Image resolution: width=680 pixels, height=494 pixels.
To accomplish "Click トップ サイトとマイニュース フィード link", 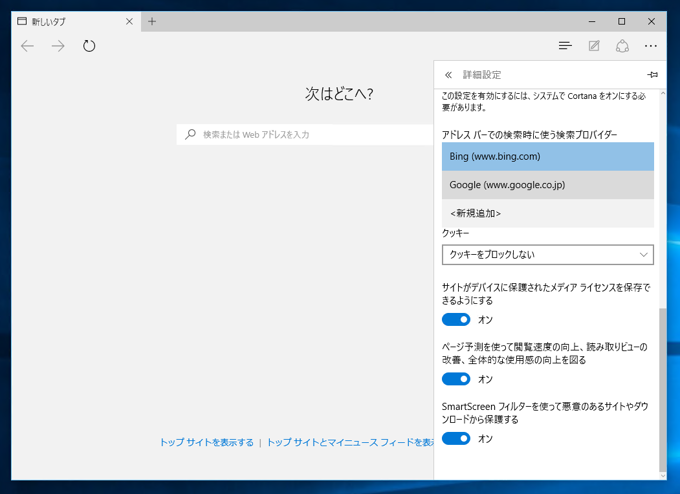I will (x=350, y=442).
